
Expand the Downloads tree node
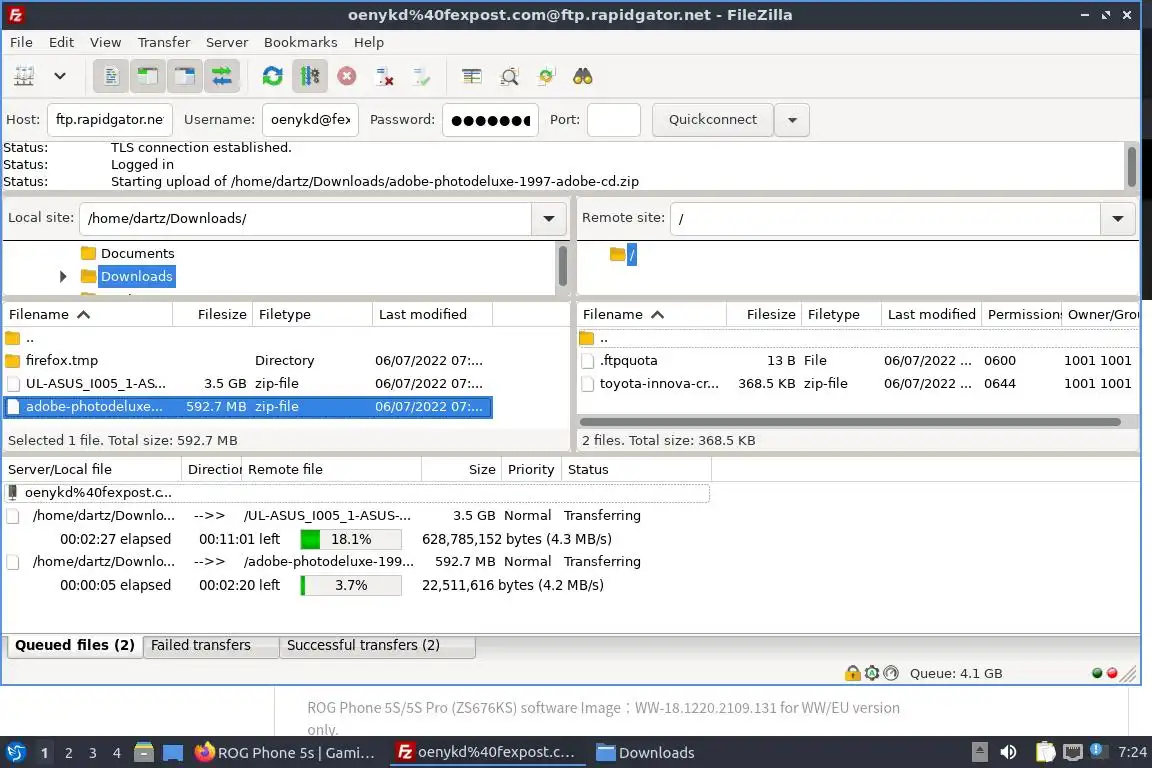click(63, 276)
